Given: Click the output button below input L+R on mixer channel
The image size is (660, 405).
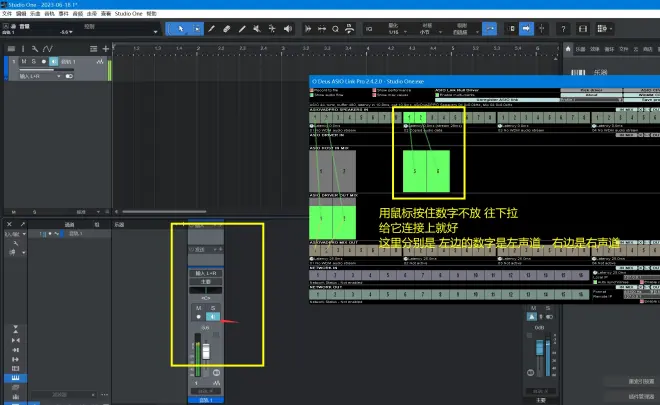Looking at the screenshot, I should click(206, 282).
